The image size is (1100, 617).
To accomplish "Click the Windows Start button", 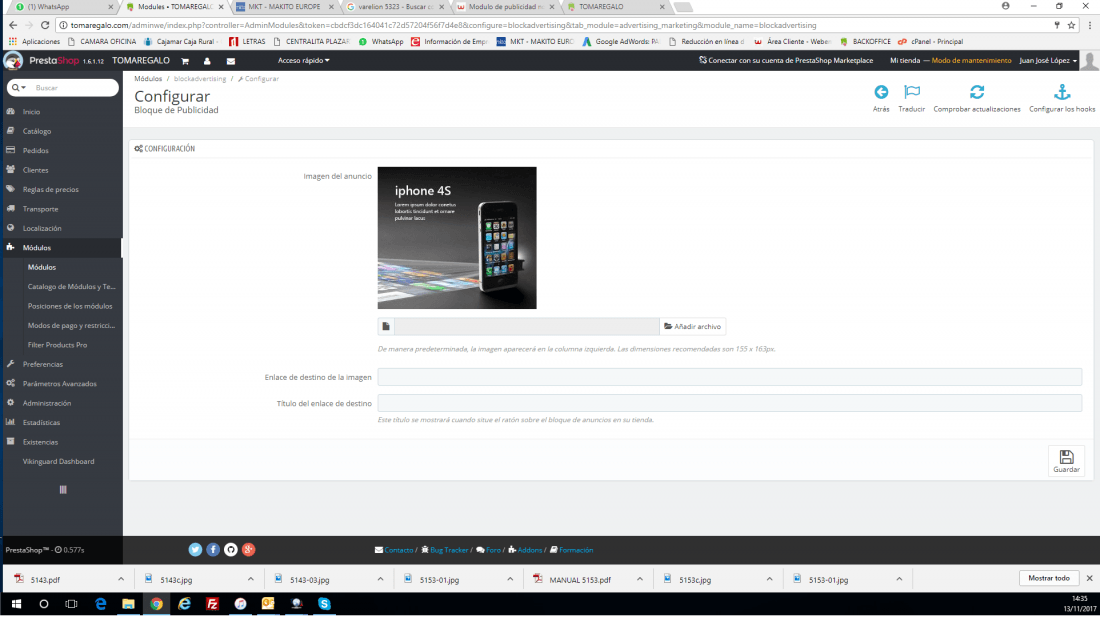I will (x=16, y=604).
